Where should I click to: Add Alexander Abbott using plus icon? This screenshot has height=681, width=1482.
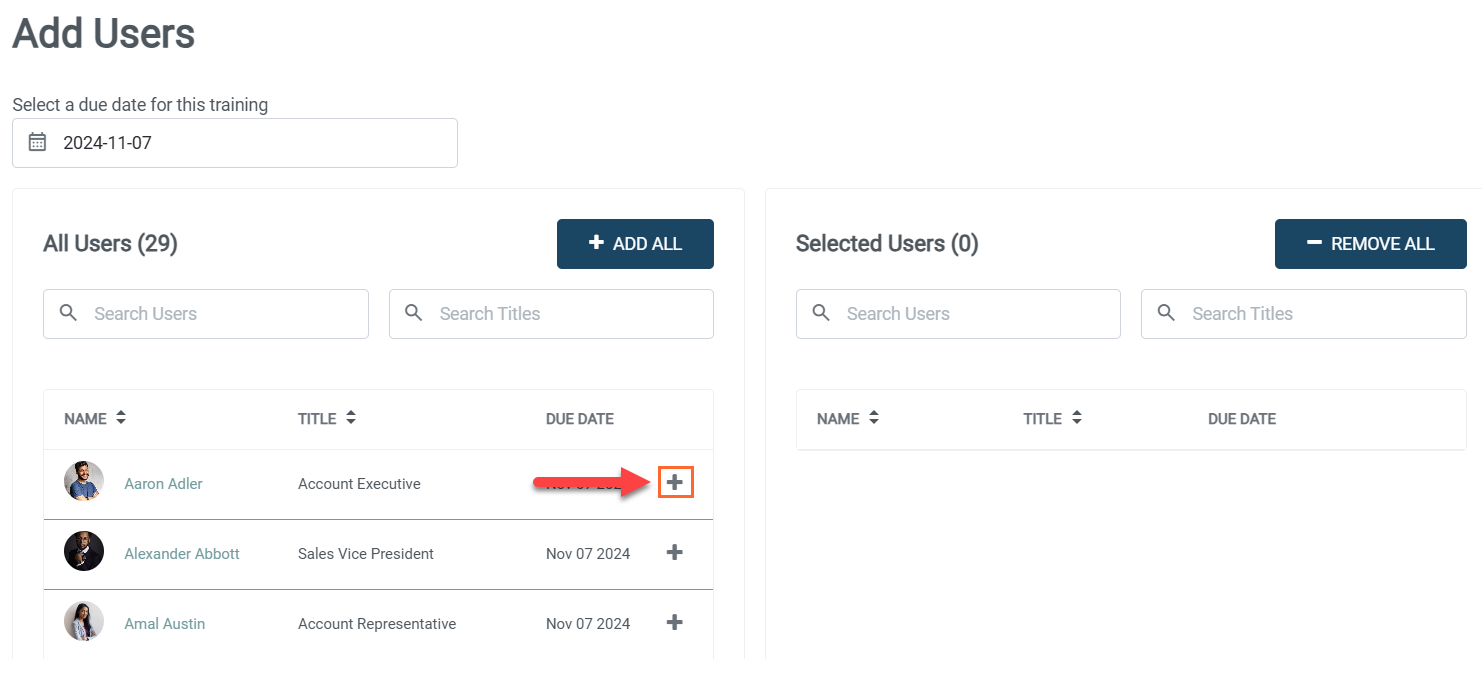[x=675, y=552]
